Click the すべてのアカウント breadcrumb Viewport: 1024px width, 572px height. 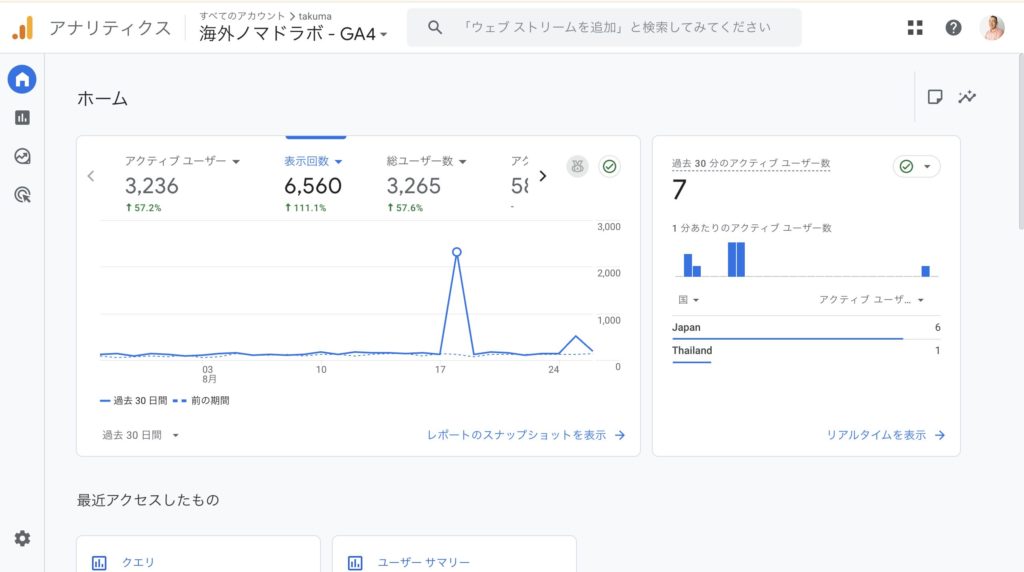click(x=242, y=16)
